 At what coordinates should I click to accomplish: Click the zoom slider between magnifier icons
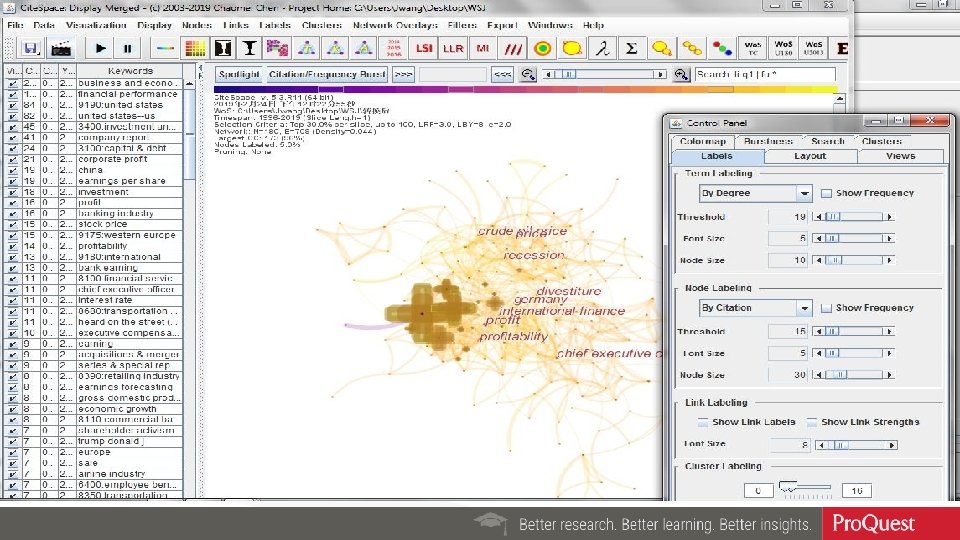click(x=605, y=75)
